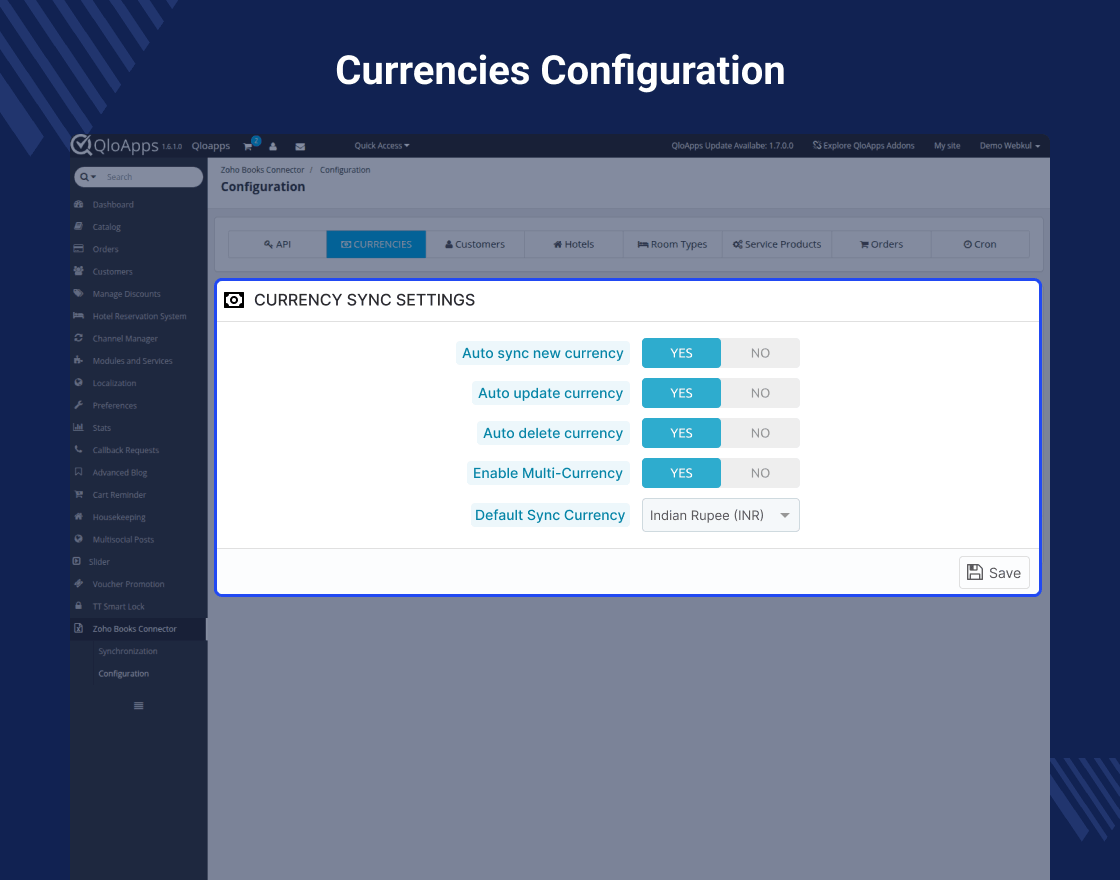Viewport: 1120px width, 880px height.
Task: Click the Preferences wrench icon
Action: [x=79, y=405]
